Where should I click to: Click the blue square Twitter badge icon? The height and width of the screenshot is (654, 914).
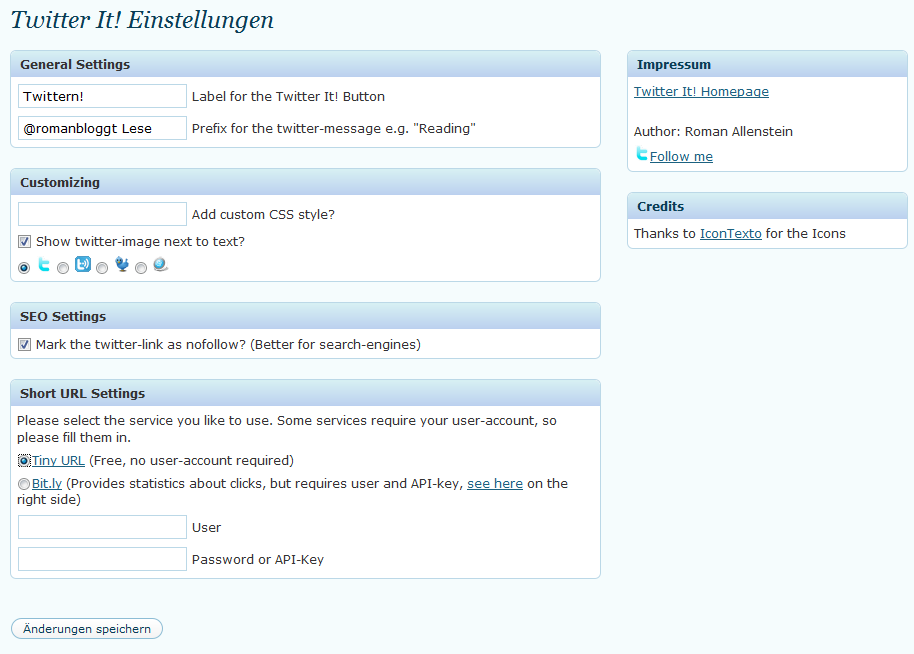coord(83,264)
